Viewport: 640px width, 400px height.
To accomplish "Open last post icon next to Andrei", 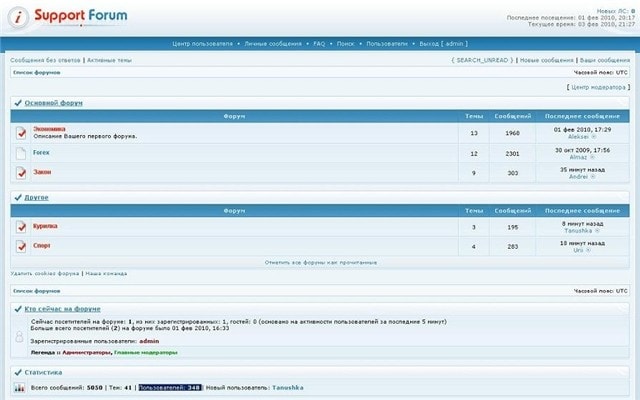I will coord(593,177).
